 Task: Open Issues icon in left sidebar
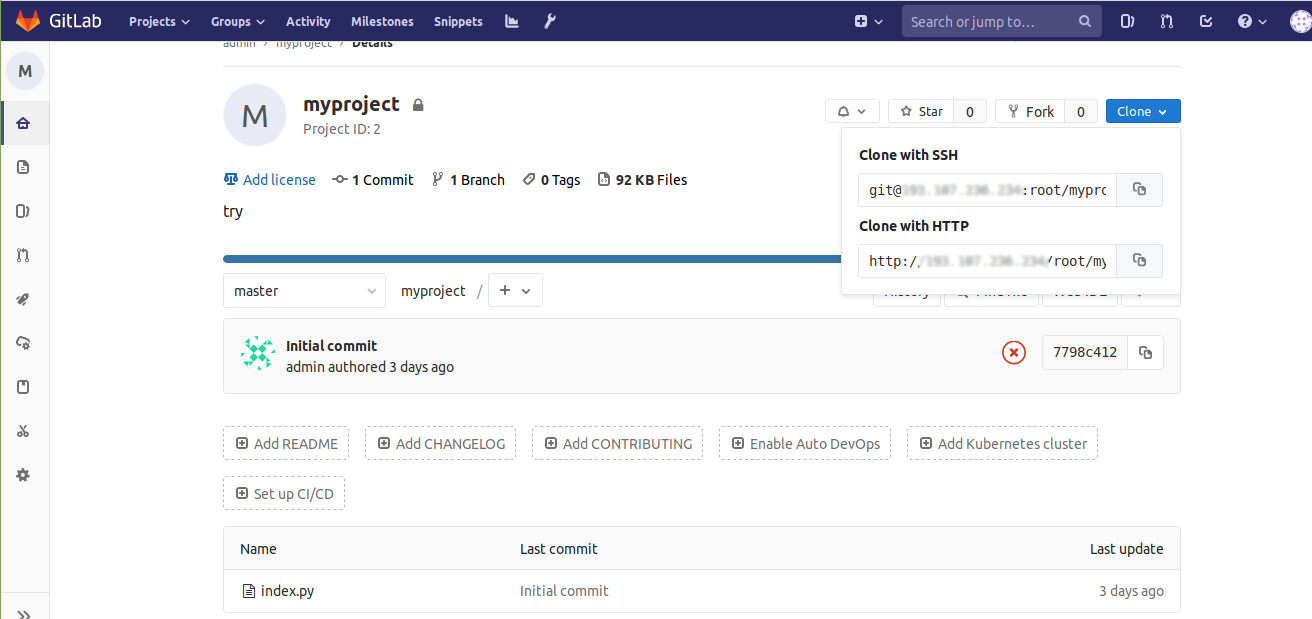24,211
